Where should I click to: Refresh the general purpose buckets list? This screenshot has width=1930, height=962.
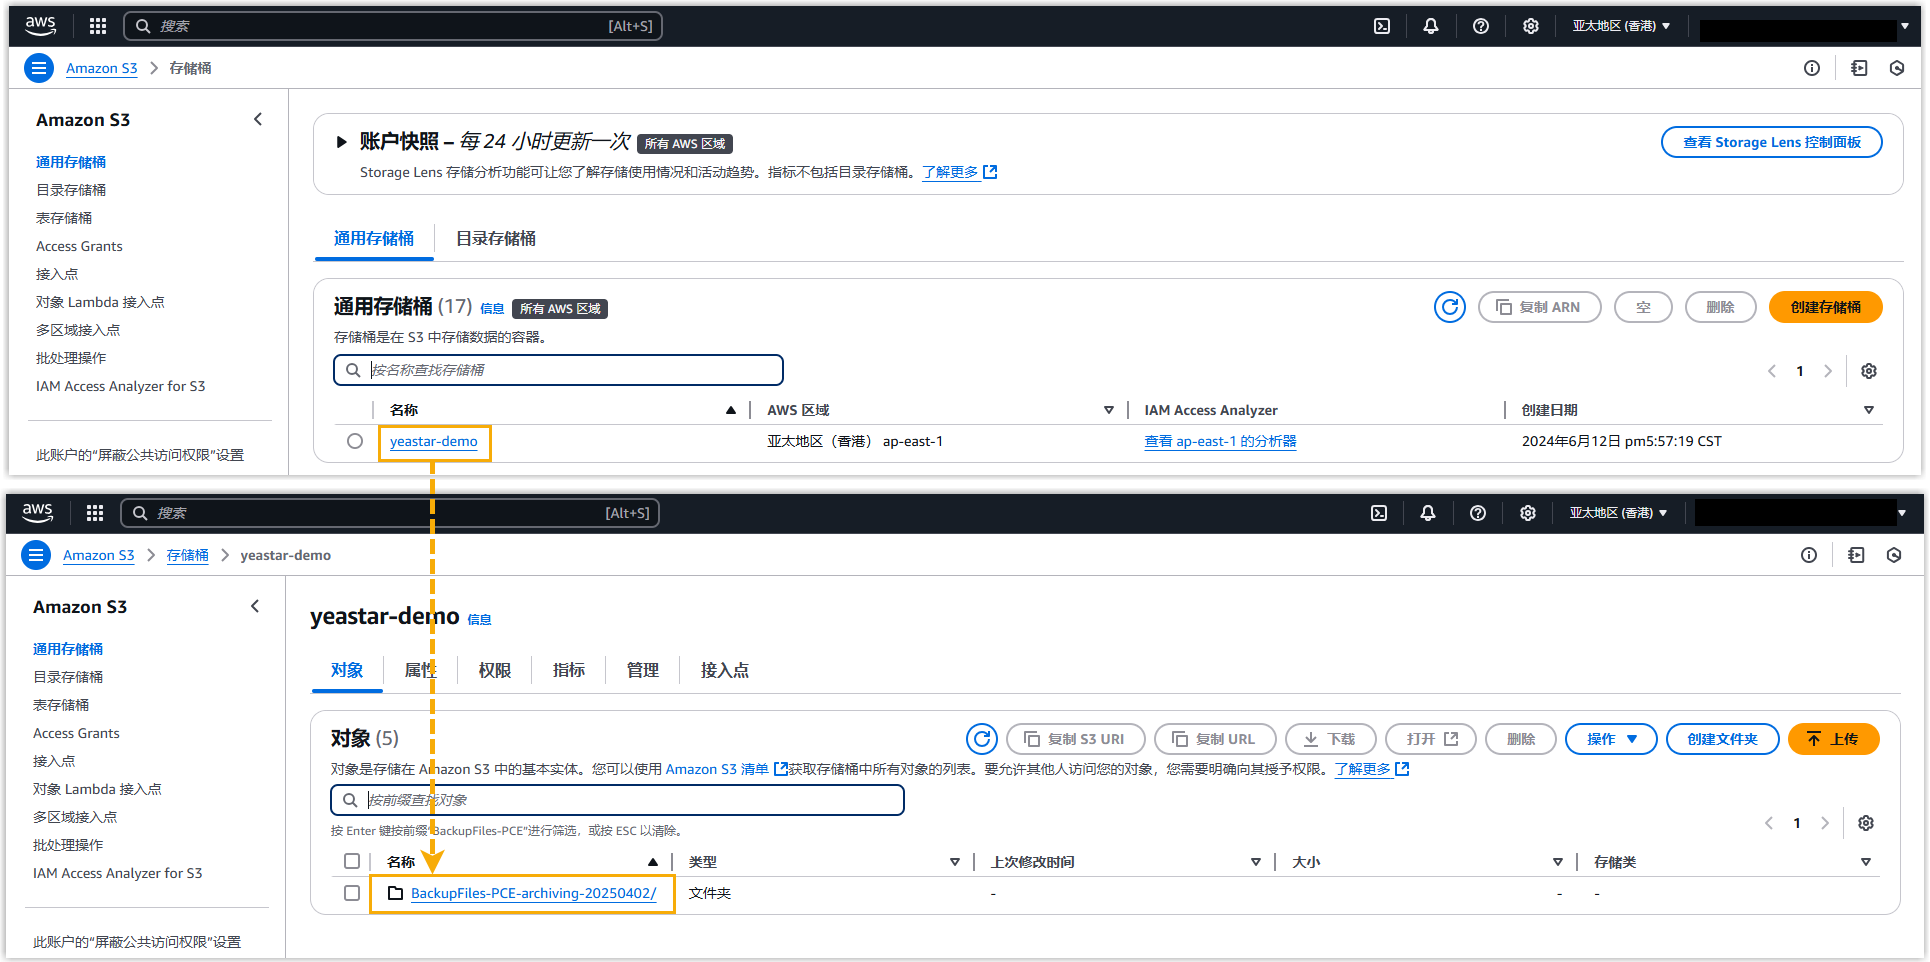[1449, 307]
